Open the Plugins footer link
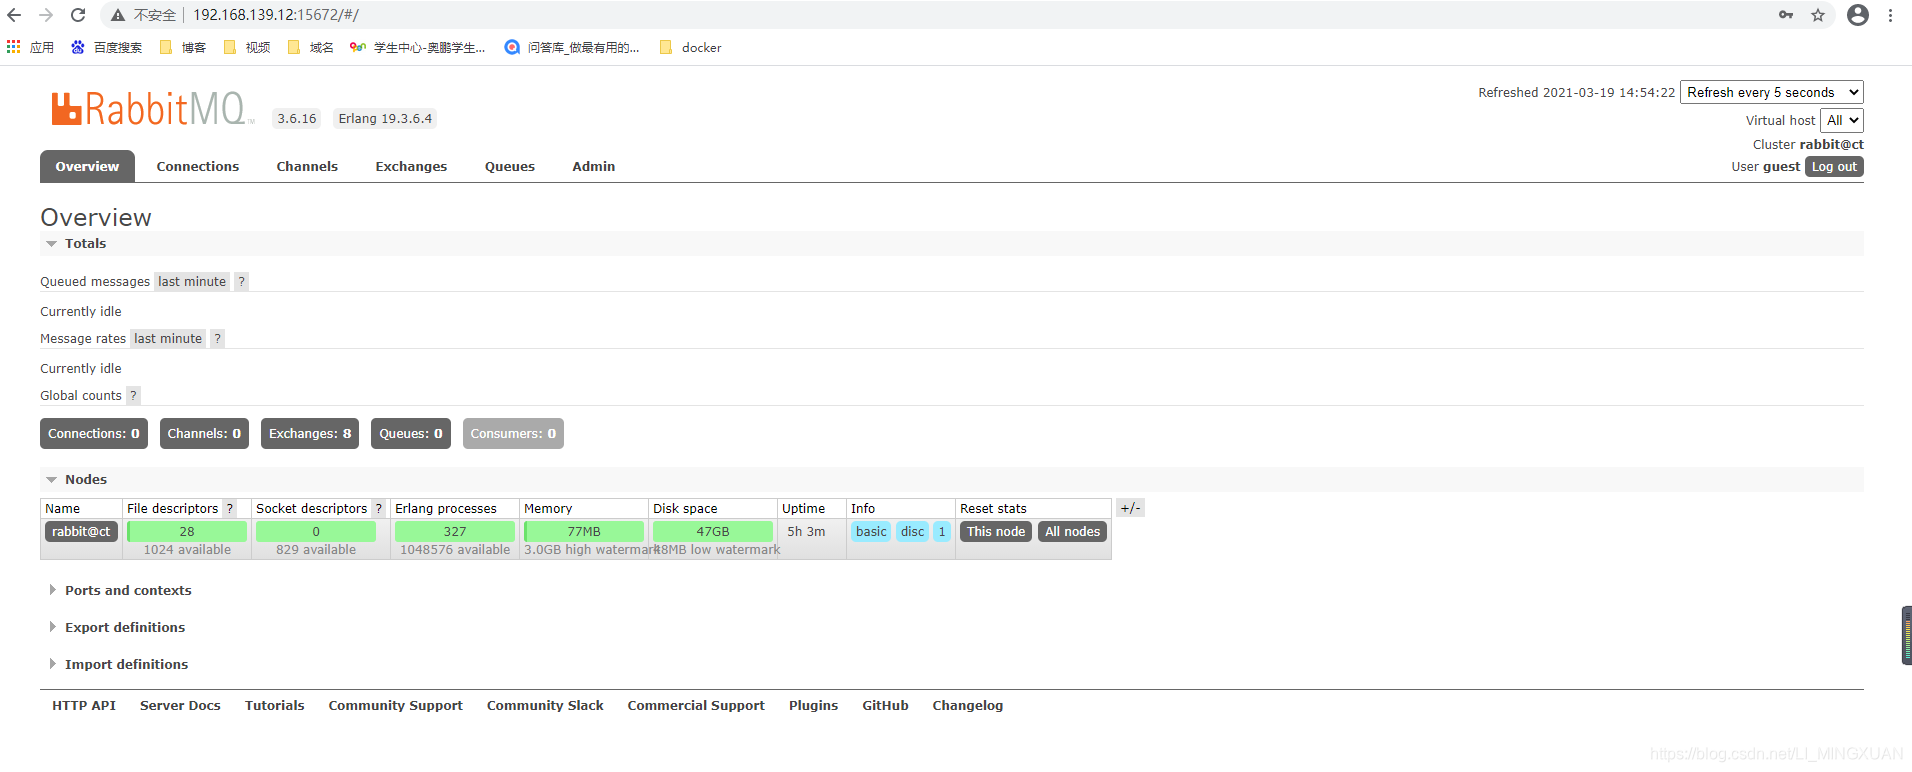 pyautogui.click(x=813, y=705)
